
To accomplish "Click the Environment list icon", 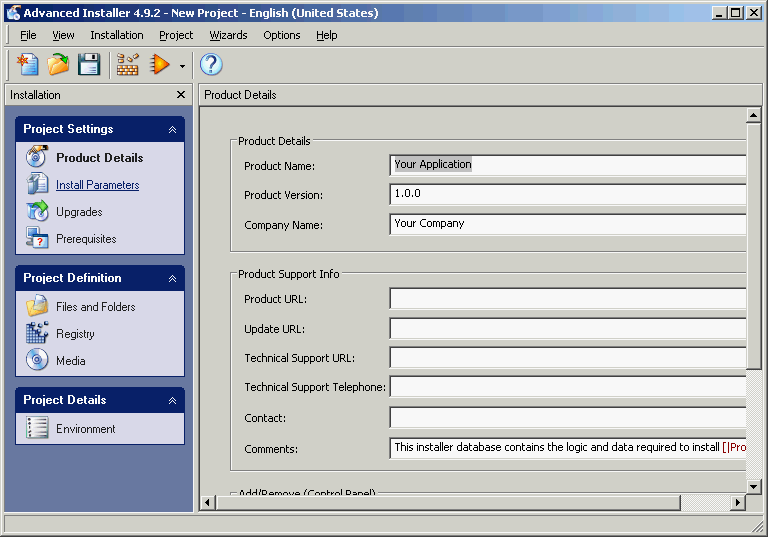I will pos(37,428).
